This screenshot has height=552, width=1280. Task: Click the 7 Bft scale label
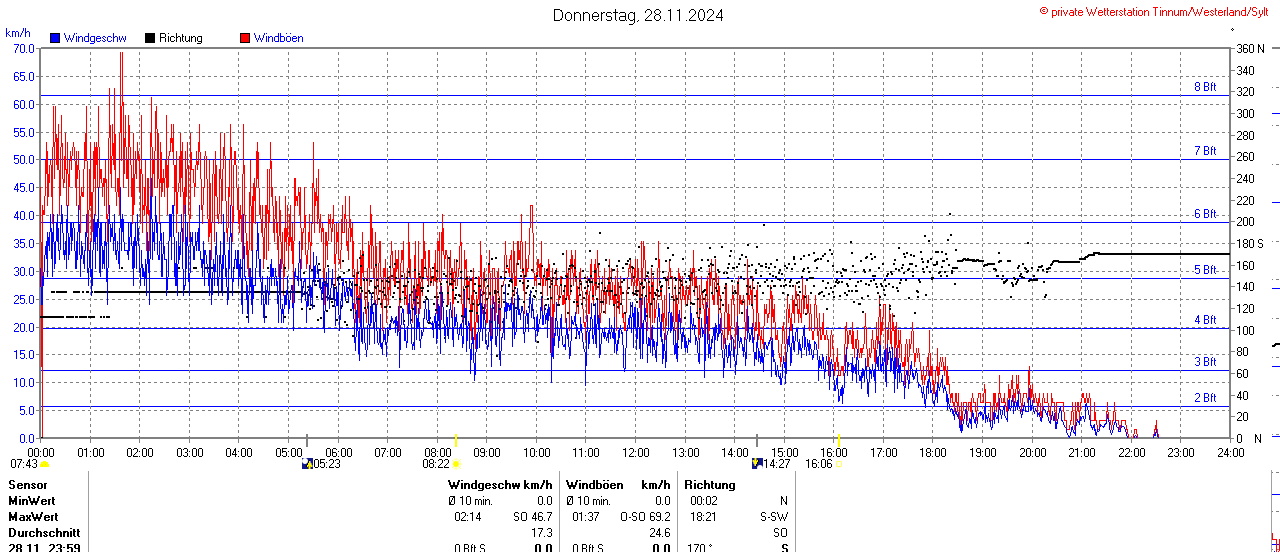(1205, 151)
